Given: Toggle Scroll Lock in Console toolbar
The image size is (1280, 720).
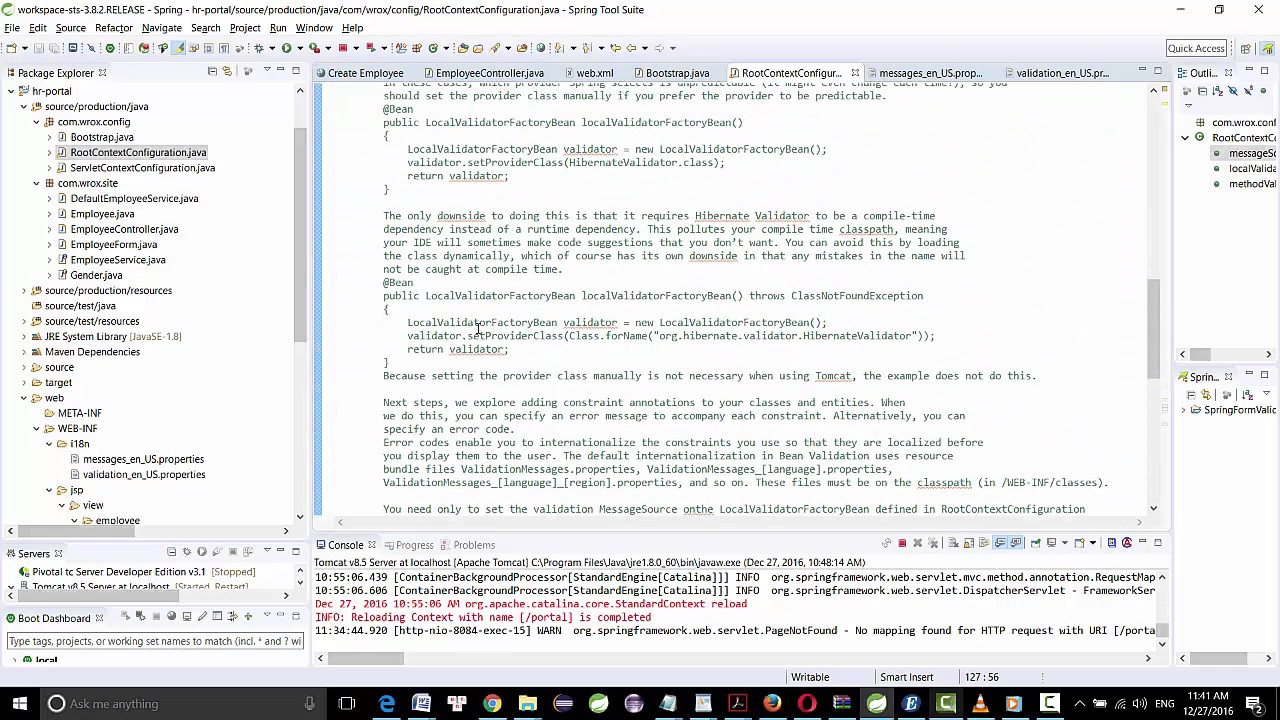Looking at the screenshot, I should (x=967, y=543).
